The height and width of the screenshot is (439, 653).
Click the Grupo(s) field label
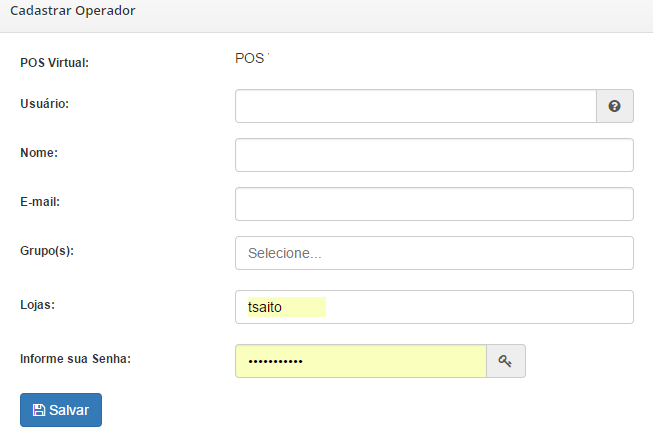pos(47,250)
